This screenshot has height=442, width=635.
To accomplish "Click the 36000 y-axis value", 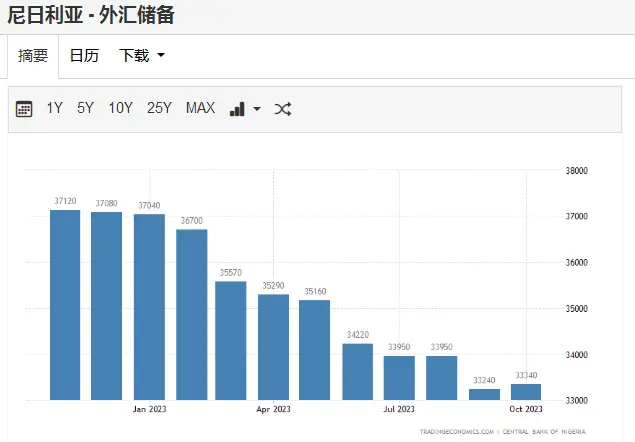I will click(577, 263).
